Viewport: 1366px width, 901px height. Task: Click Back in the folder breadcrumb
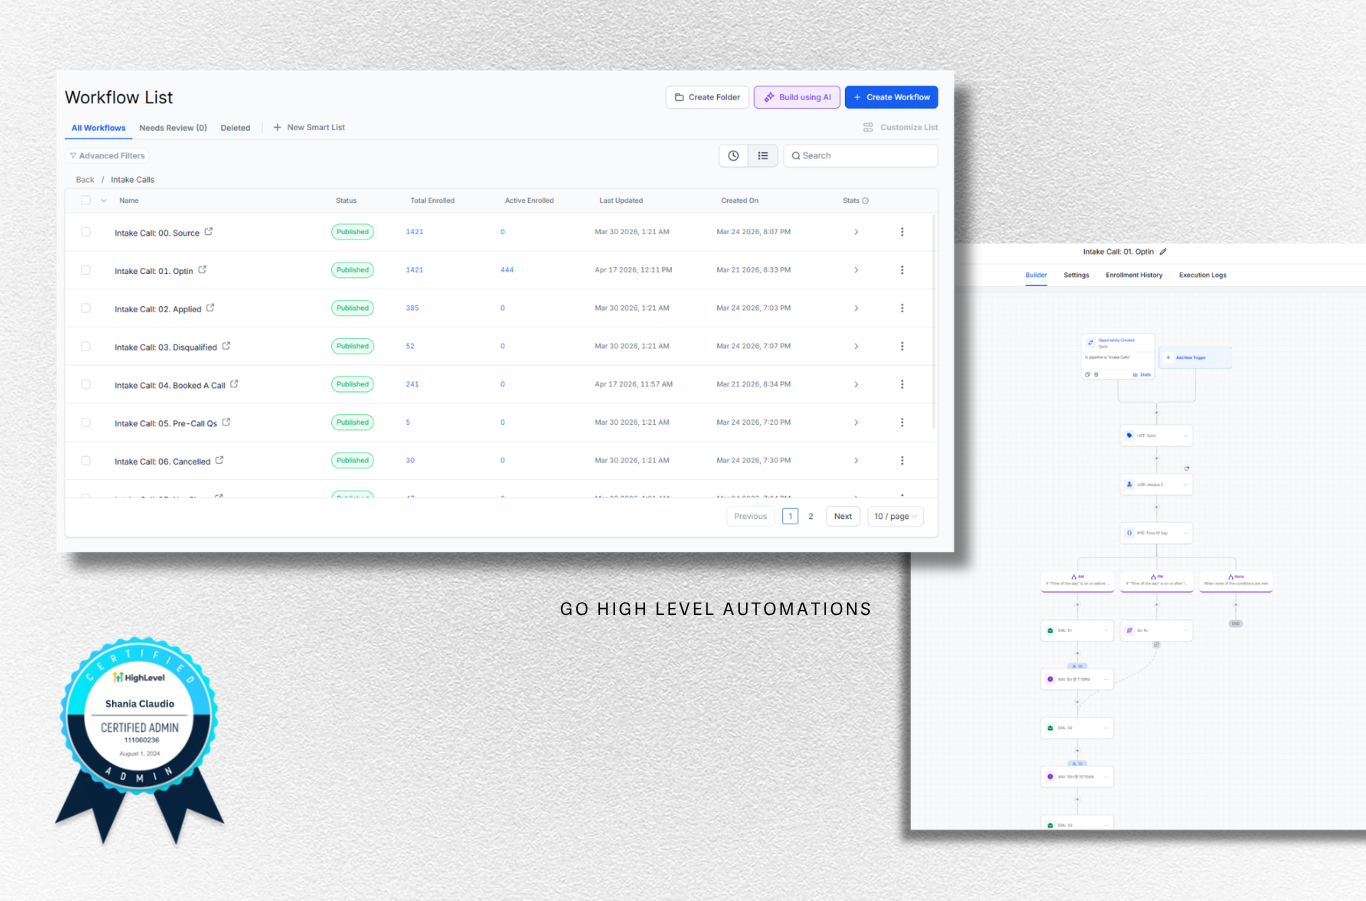pyautogui.click(x=85, y=180)
